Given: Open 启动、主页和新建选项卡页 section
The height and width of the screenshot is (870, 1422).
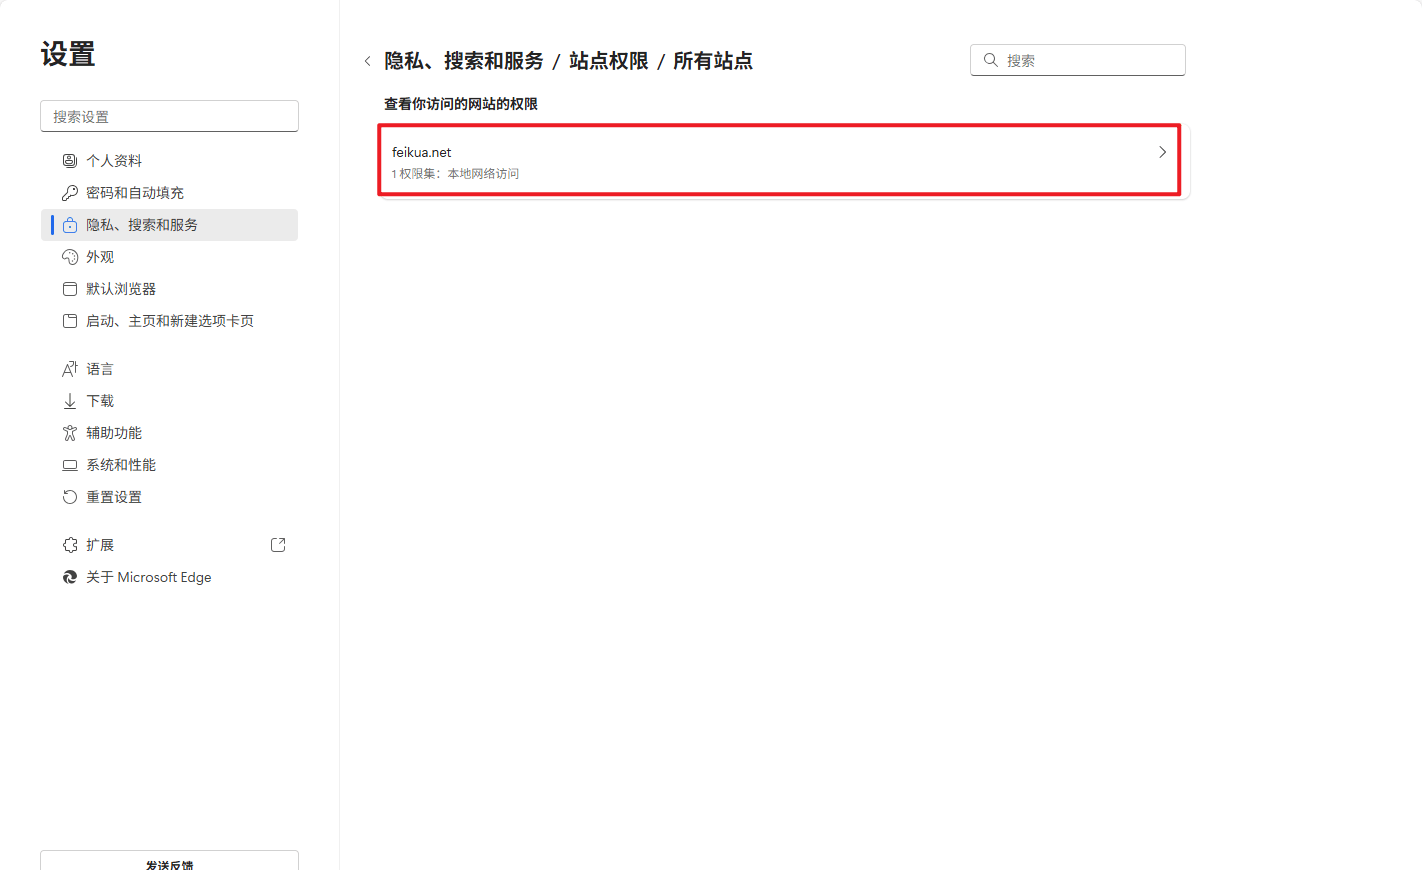Looking at the screenshot, I should tap(170, 321).
